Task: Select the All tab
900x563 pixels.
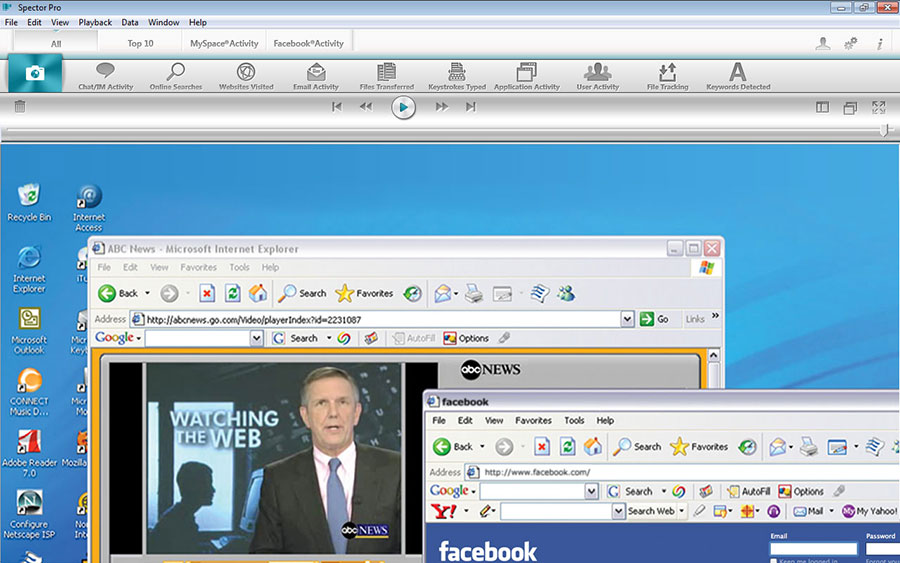Action: [x=56, y=44]
